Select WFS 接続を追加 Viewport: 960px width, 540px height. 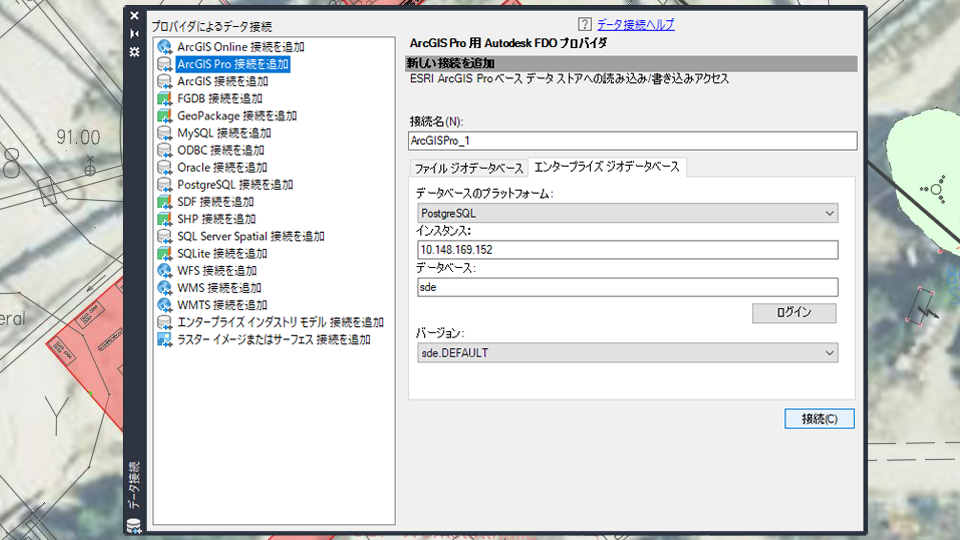click(217, 270)
